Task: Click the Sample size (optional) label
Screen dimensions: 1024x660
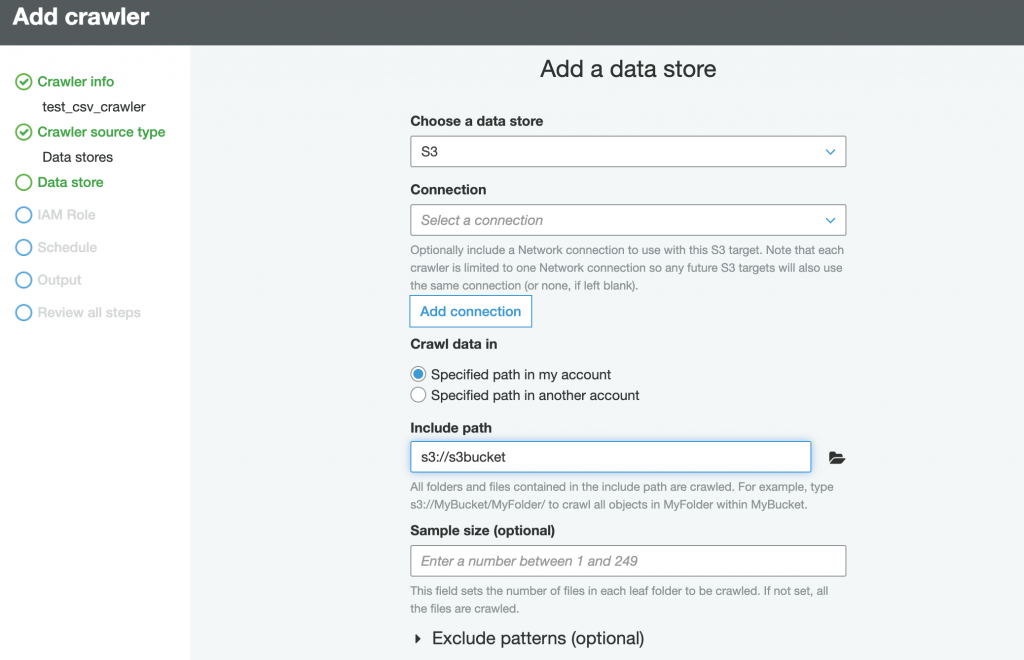Action: point(483,531)
